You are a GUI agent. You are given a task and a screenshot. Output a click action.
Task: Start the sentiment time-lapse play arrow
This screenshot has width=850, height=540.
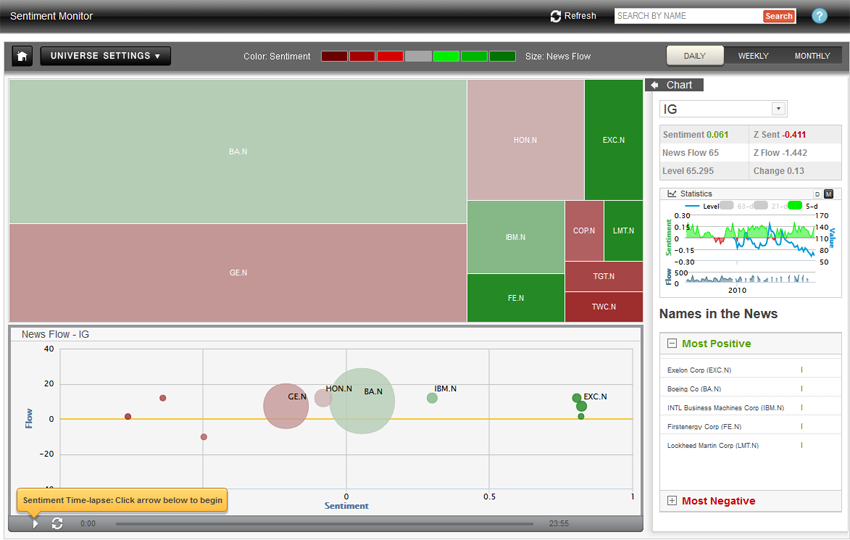[x=35, y=524]
